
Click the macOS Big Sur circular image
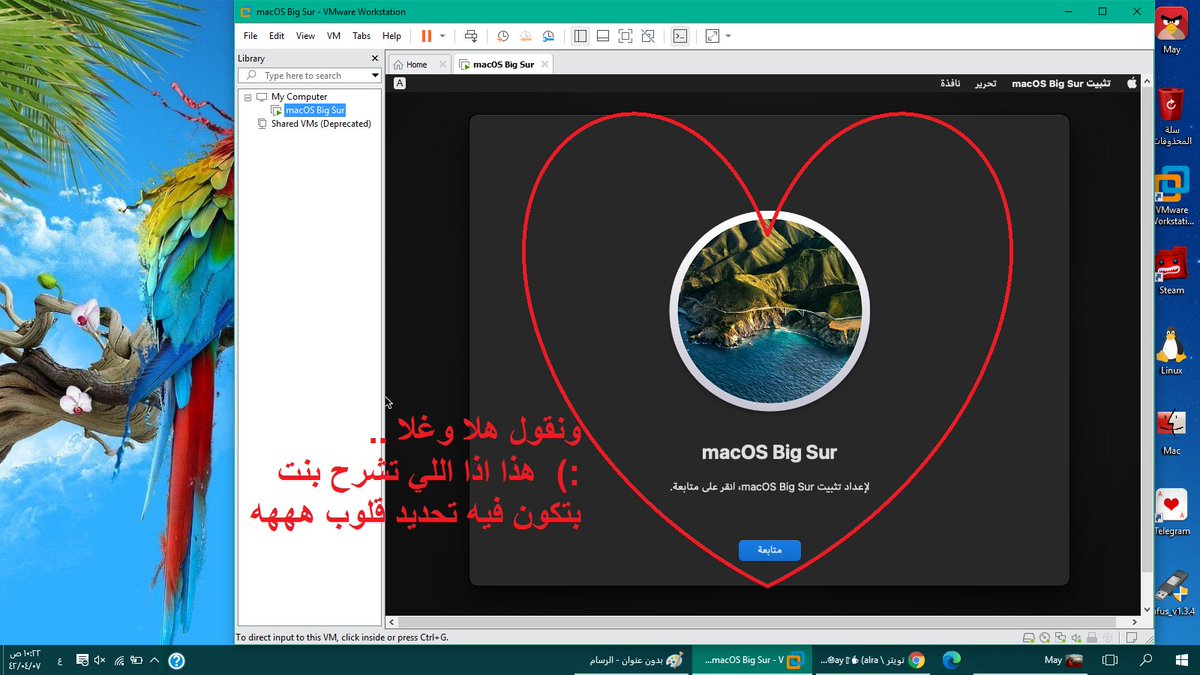click(x=769, y=311)
